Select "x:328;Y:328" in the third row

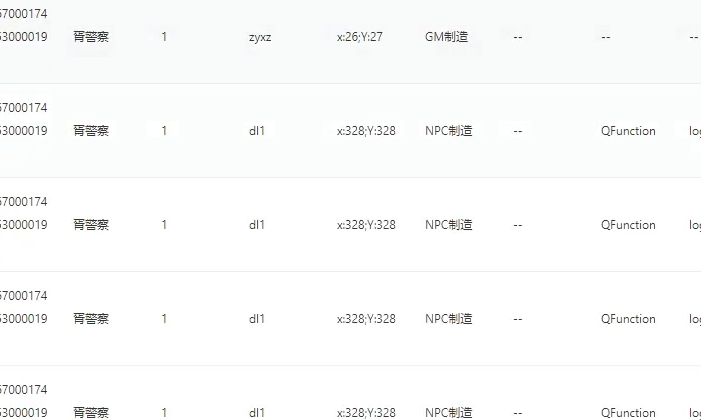click(x=366, y=225)
